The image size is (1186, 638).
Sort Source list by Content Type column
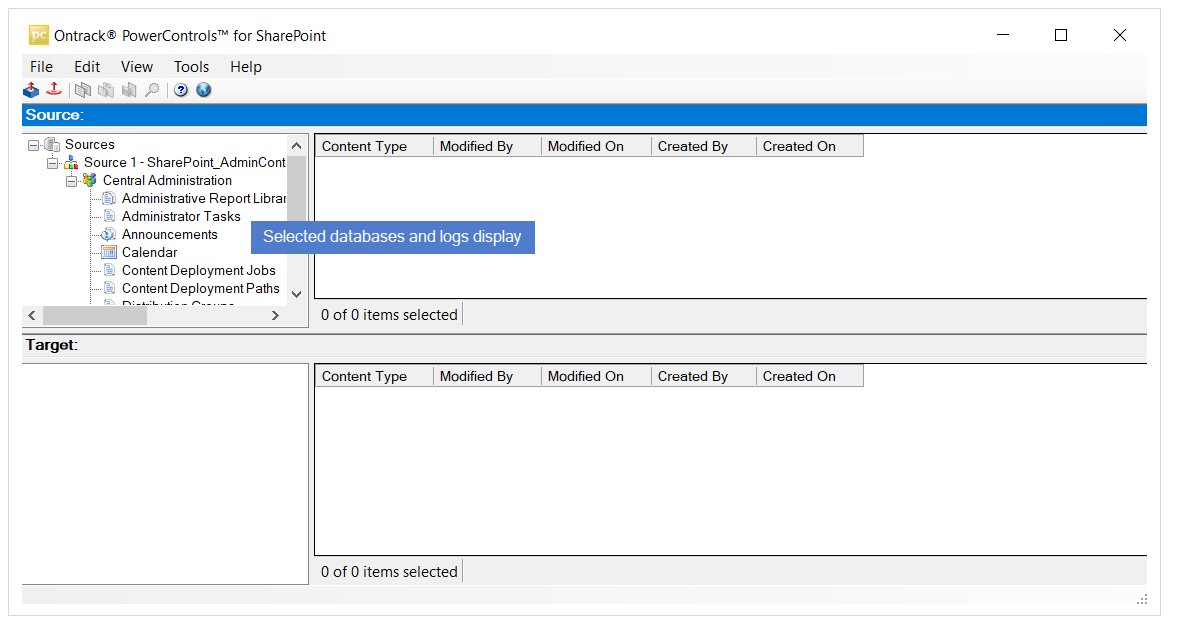[374, 146]
